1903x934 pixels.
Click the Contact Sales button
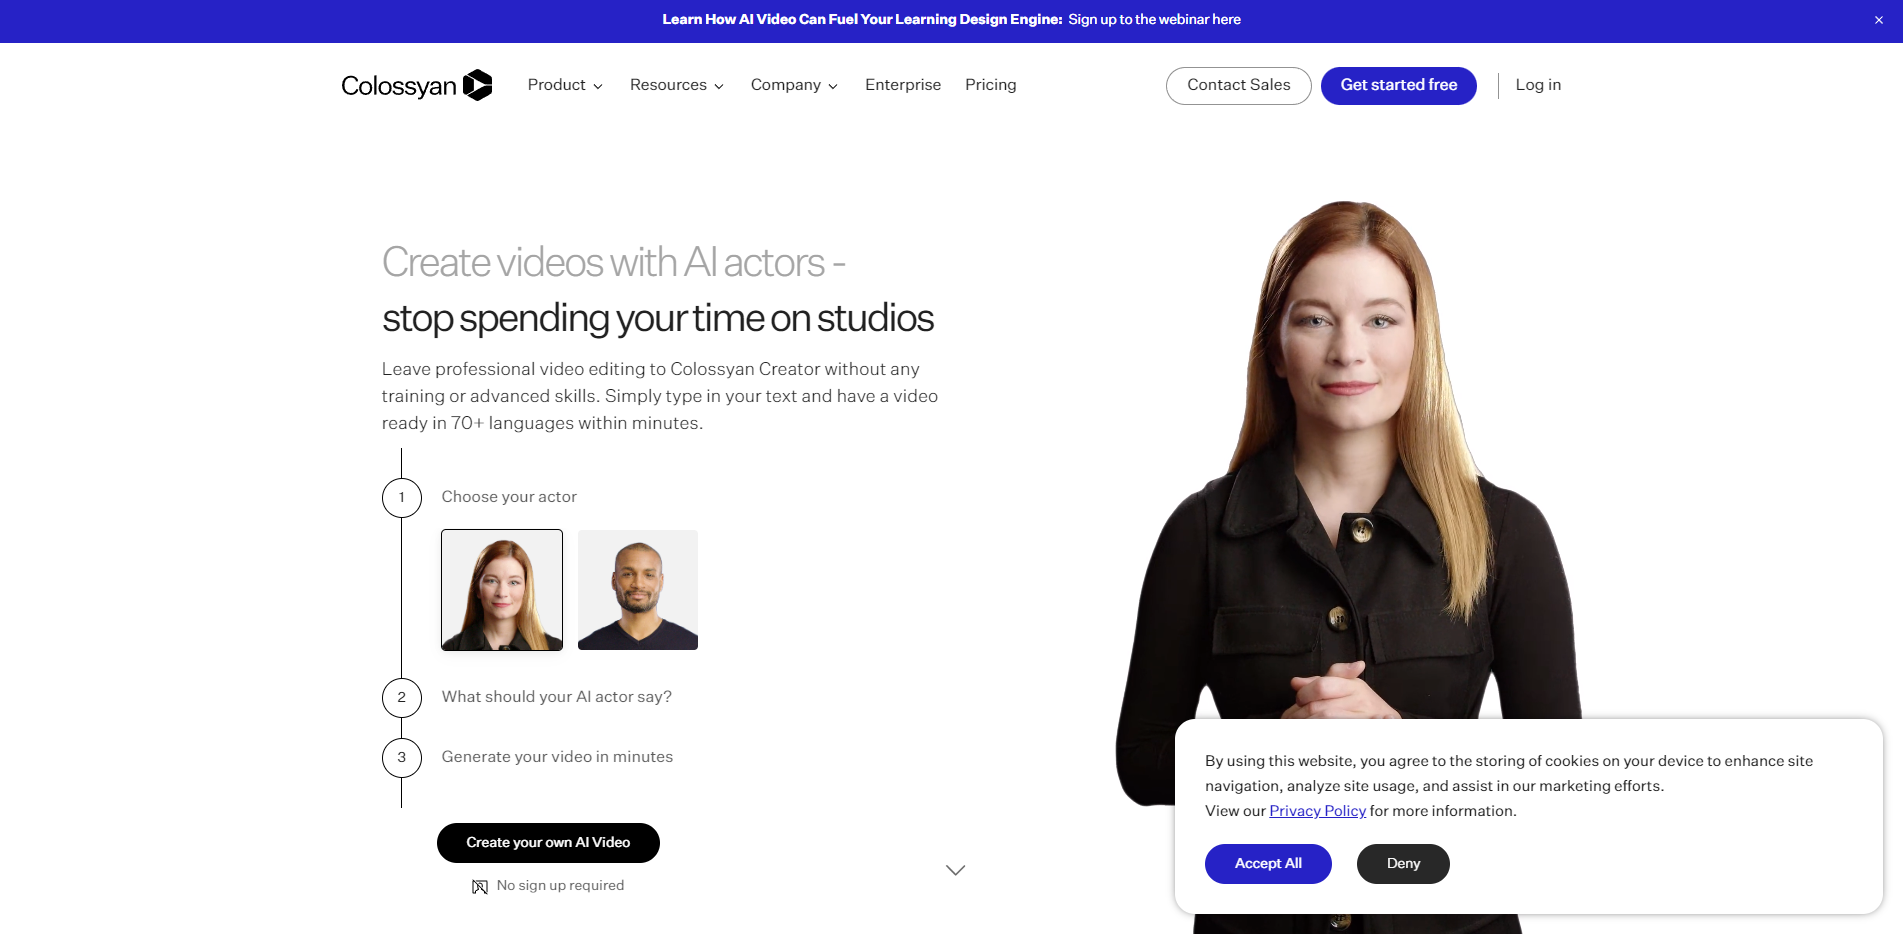[x=1239, y=85]
